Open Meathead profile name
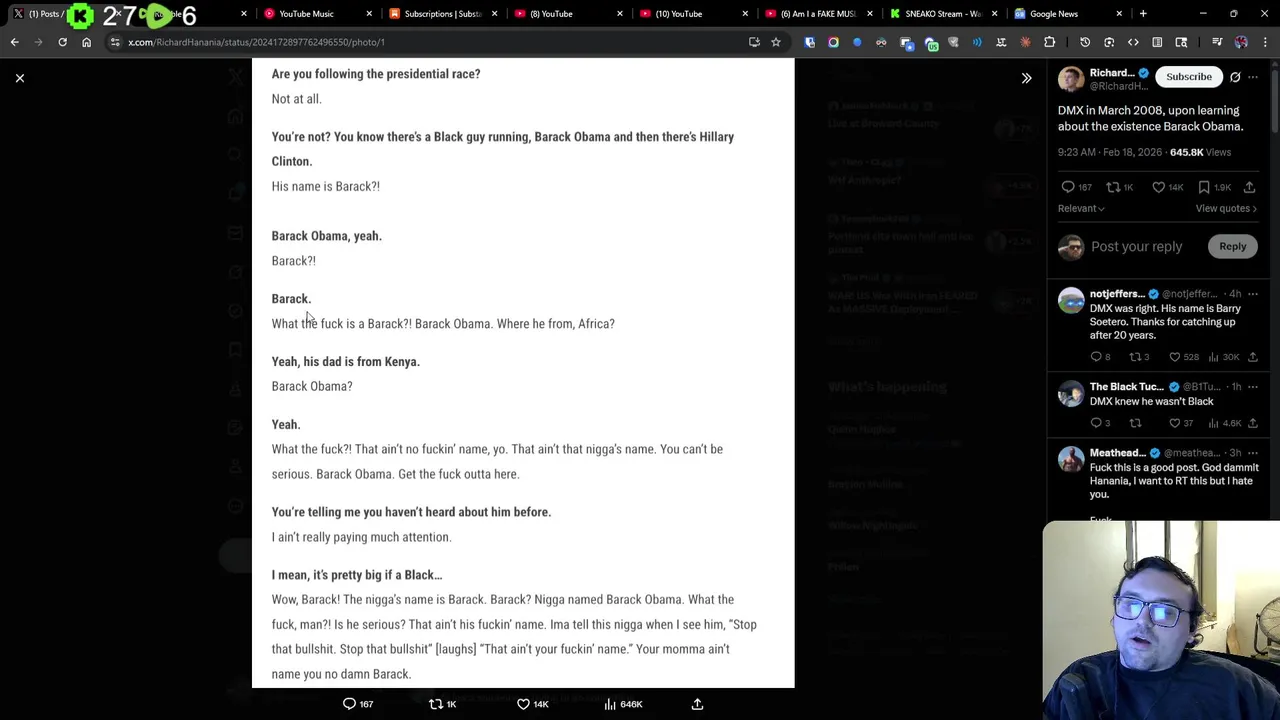Image resolution: width=1280 pixels, height=720 pixels. pyautogui.click(x=1117, y=453)
